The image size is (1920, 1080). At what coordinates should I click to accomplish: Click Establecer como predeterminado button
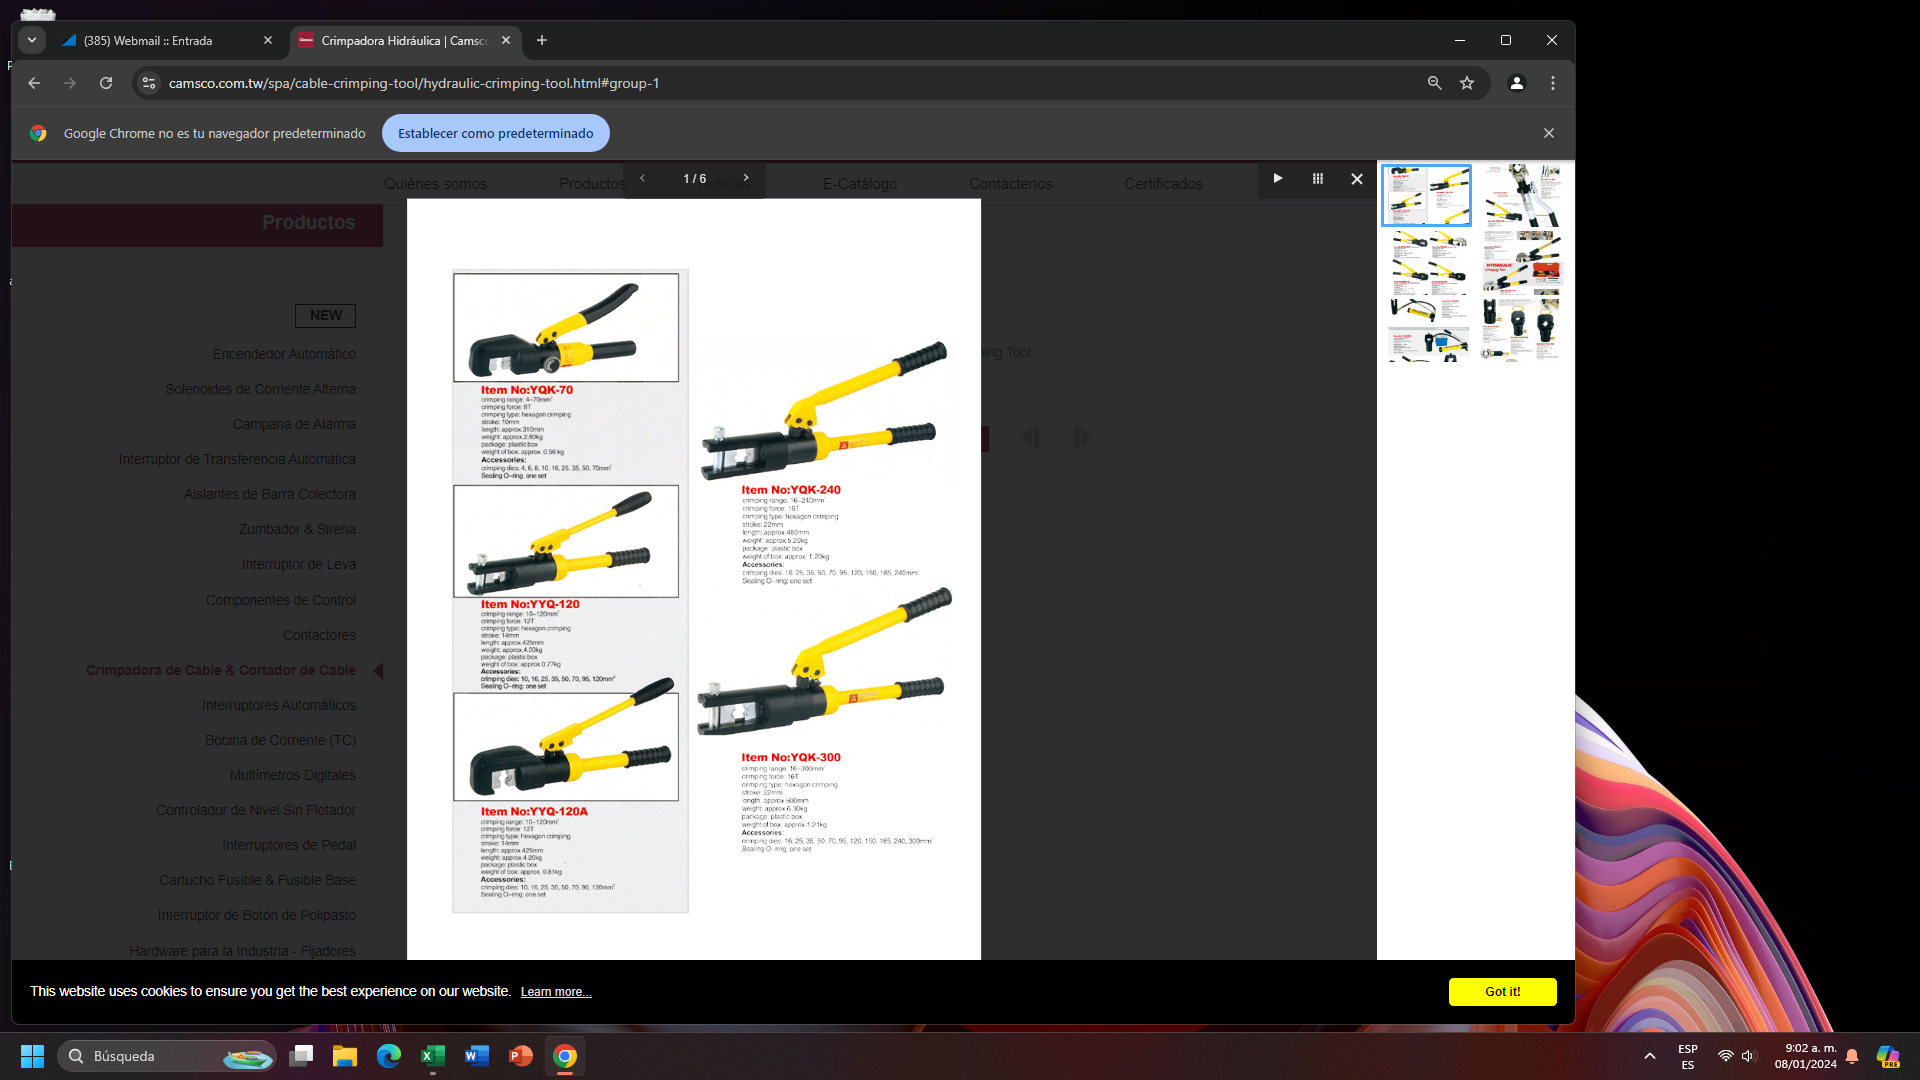pos(496,133)
